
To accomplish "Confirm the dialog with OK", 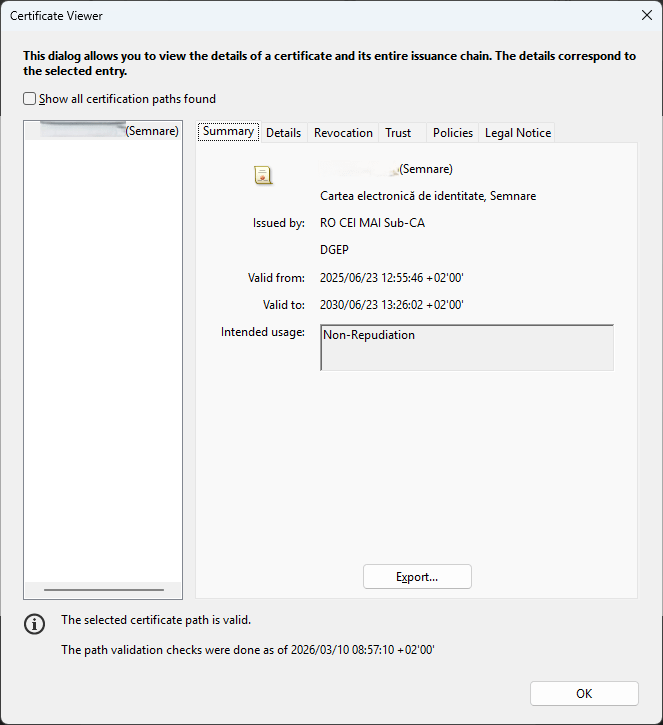I will [x=584, y=694].
